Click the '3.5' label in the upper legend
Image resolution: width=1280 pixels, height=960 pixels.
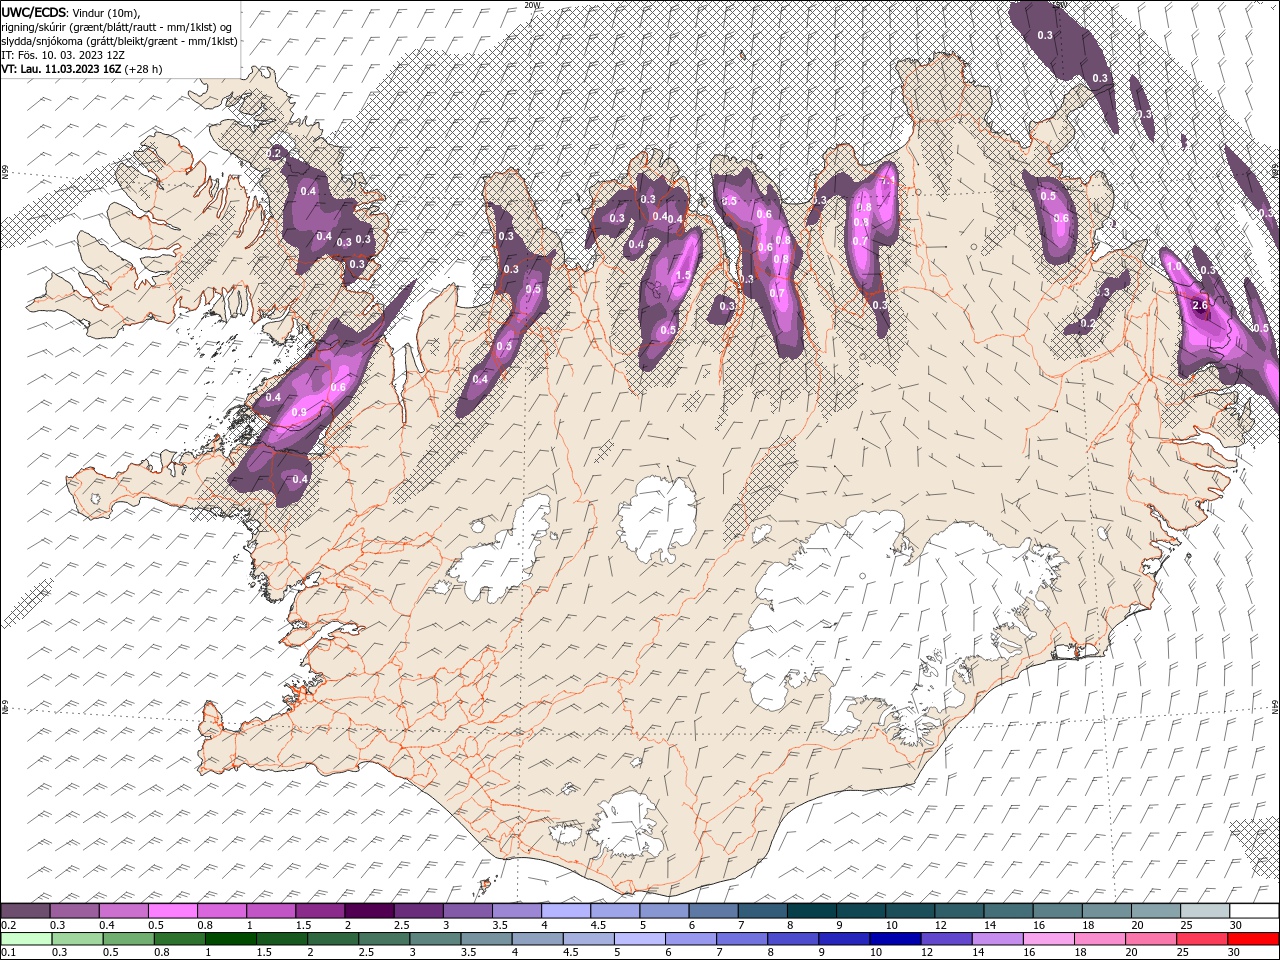[x=500, y=925]
